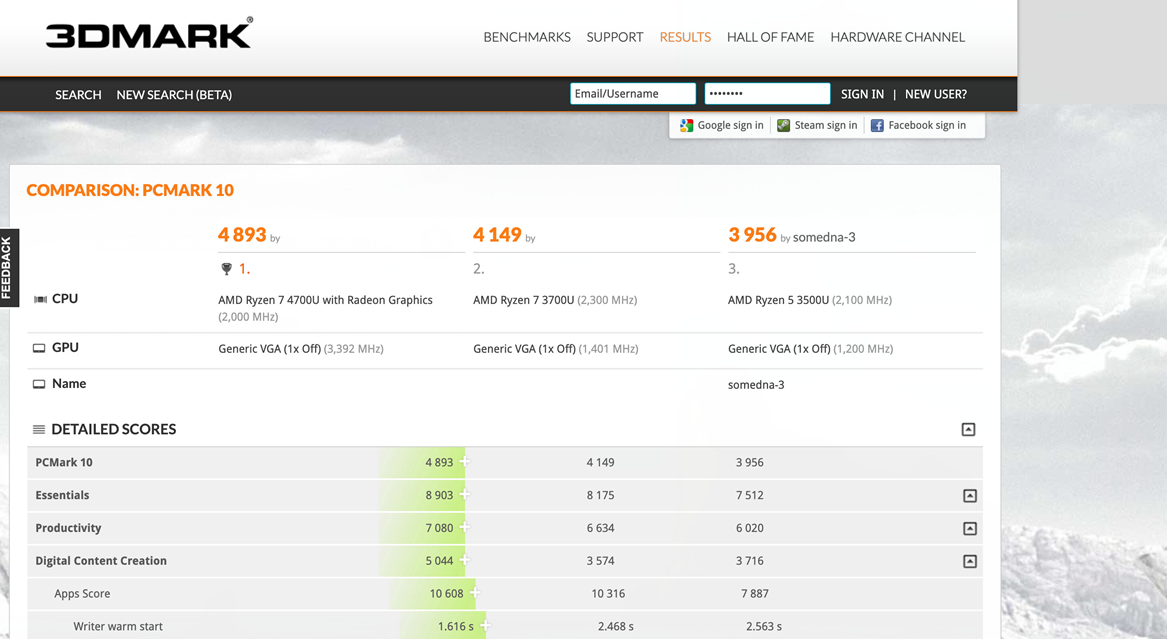This screenshot has height=639, width=1167.
Task: Click the Productivity score 7 080
Action: 439,528
